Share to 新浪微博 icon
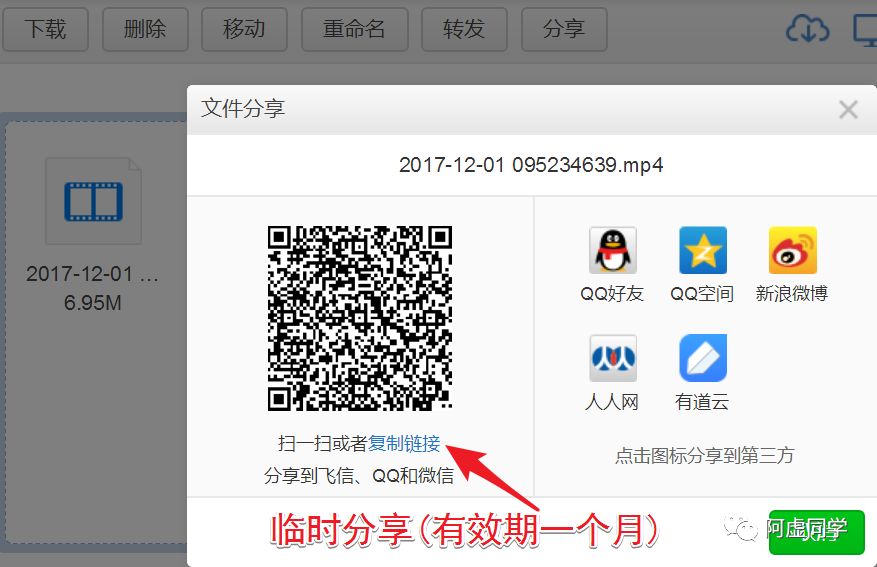Screen dimensions: 877x567 point(793,250)
